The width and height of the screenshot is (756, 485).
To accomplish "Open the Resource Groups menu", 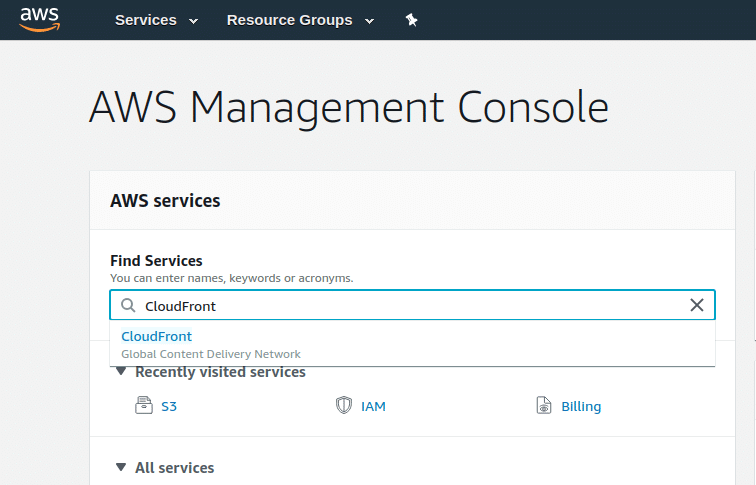I will click(x=289, y=20).
